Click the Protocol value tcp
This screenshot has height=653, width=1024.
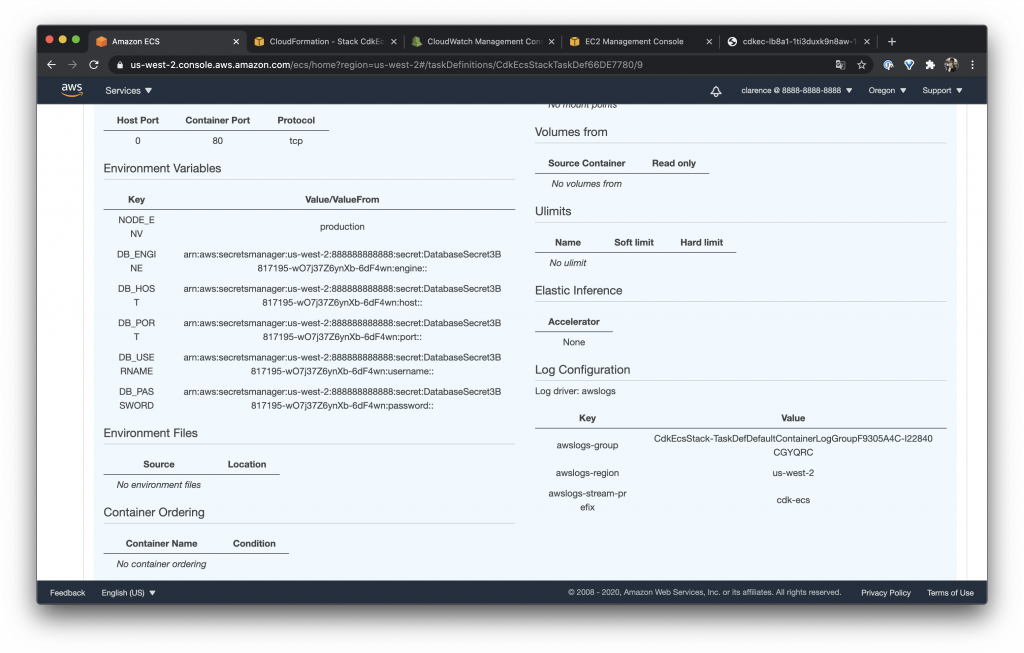pos(296,141)
